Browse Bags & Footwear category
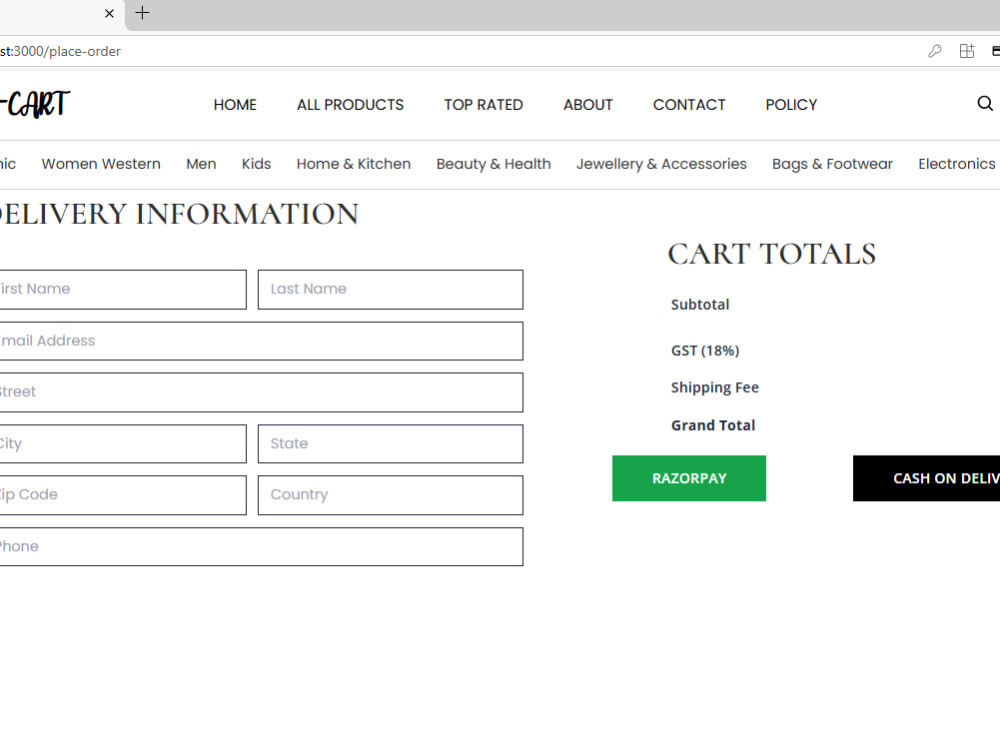This screenshot has width=1000, height=750. tap(832, 164)
